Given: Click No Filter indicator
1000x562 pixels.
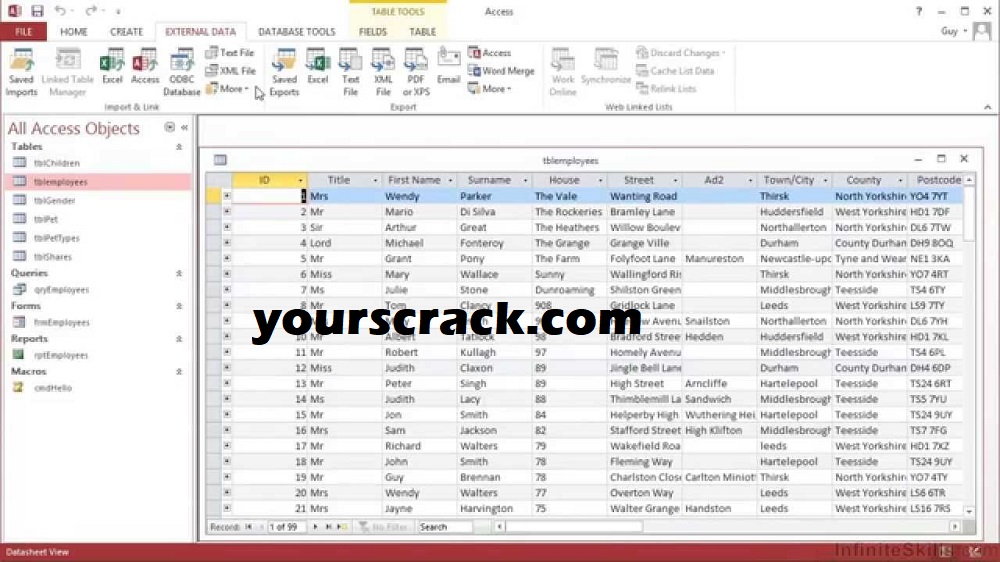Looking at the screenshot, I should point(383,527).
